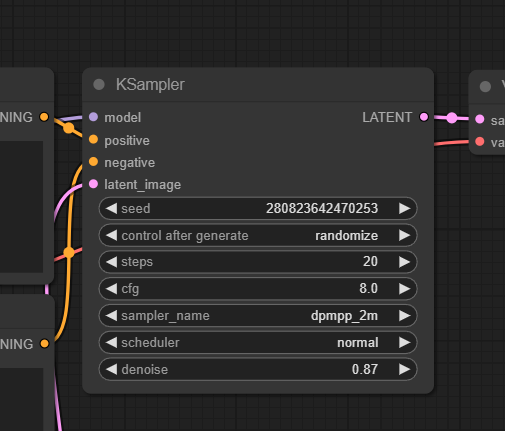Select the KSampler node title
Viewport: 505px width, 431px height.
click(150, 85)
